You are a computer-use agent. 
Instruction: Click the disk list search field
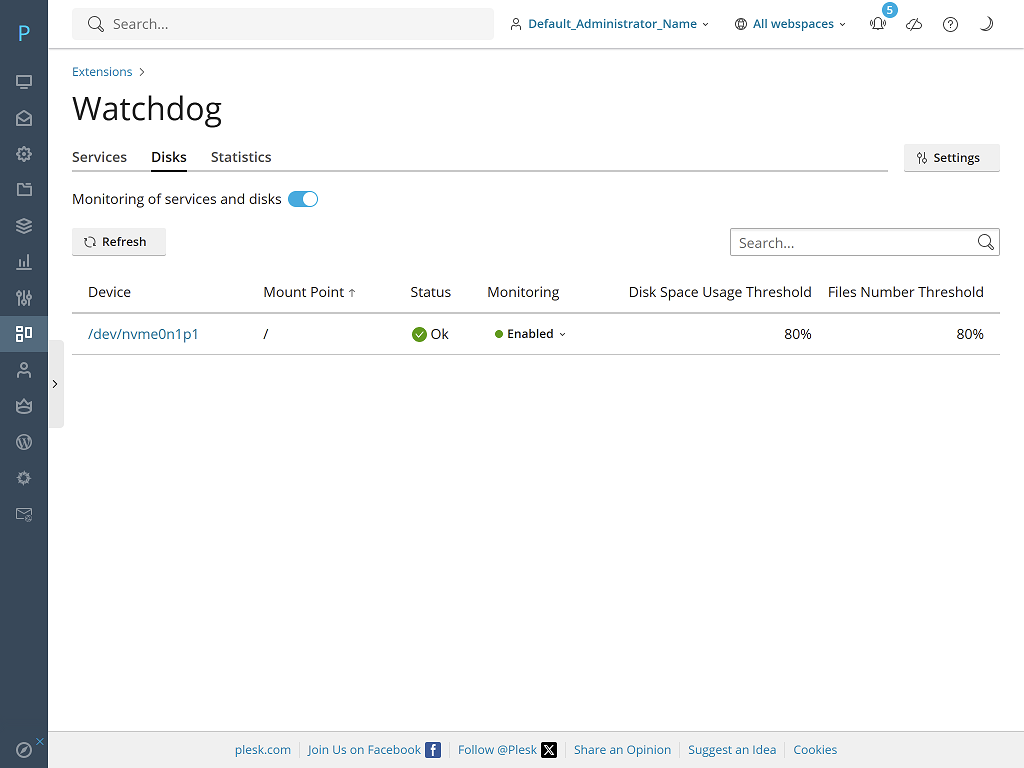853,242
